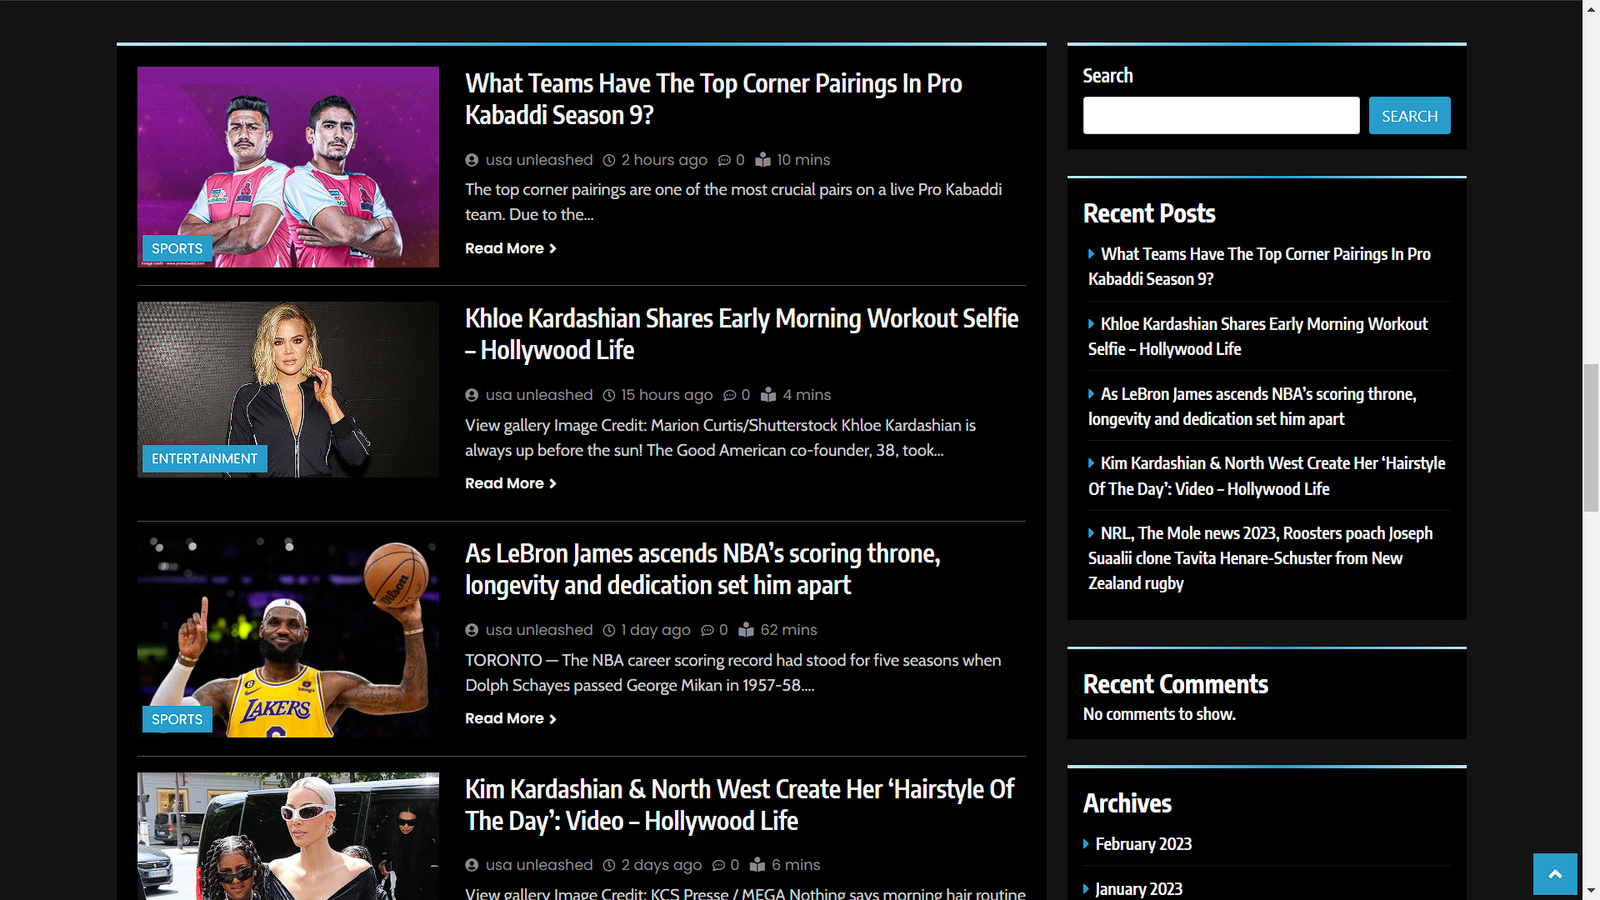Click '15 hours ago' timestamp
The image size is (1600, 900).
tap(667, 395)
